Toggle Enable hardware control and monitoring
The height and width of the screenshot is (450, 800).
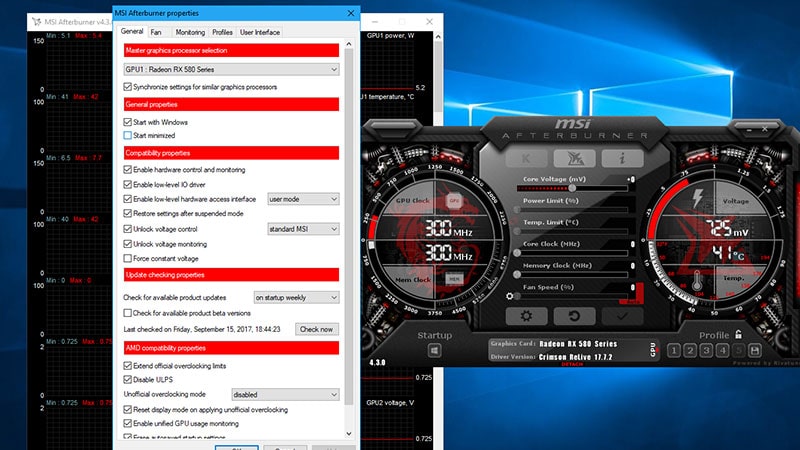[128, 169]
